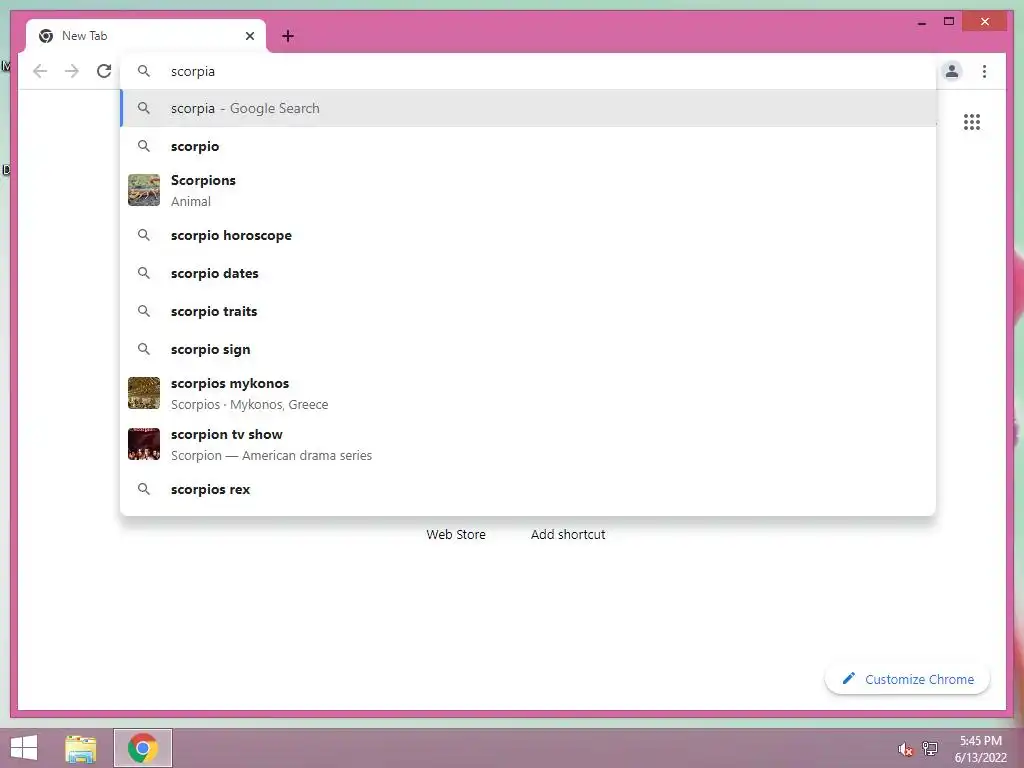The image size is (1024, 768).
Task: Choose the scorpia - Google Search suggestion
Action: click(529, 108)
